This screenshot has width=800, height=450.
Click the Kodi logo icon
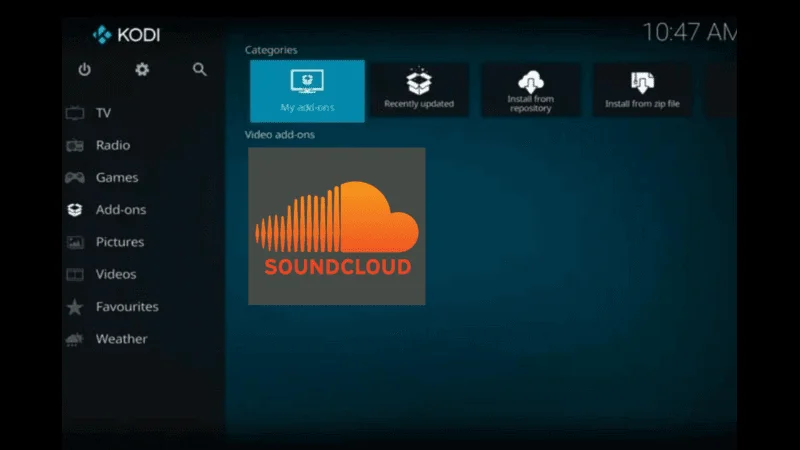[102, 35]
